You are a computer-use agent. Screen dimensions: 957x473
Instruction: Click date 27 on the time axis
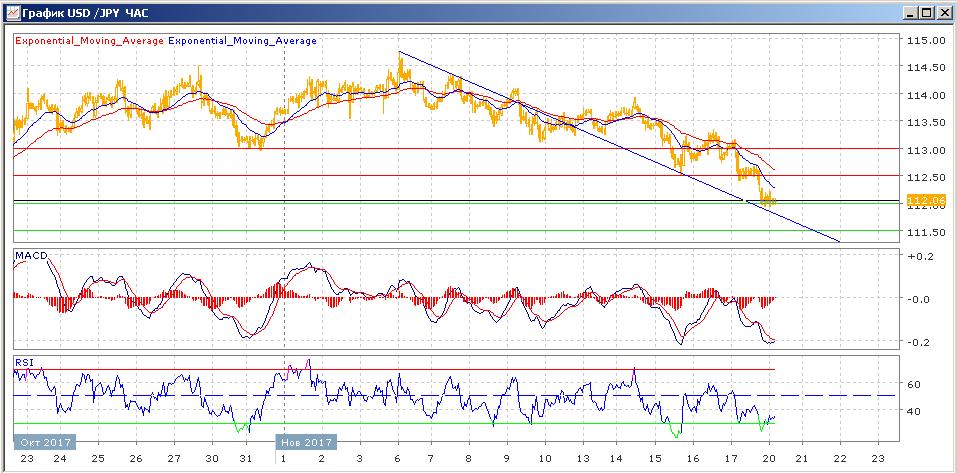click(174, 458)
